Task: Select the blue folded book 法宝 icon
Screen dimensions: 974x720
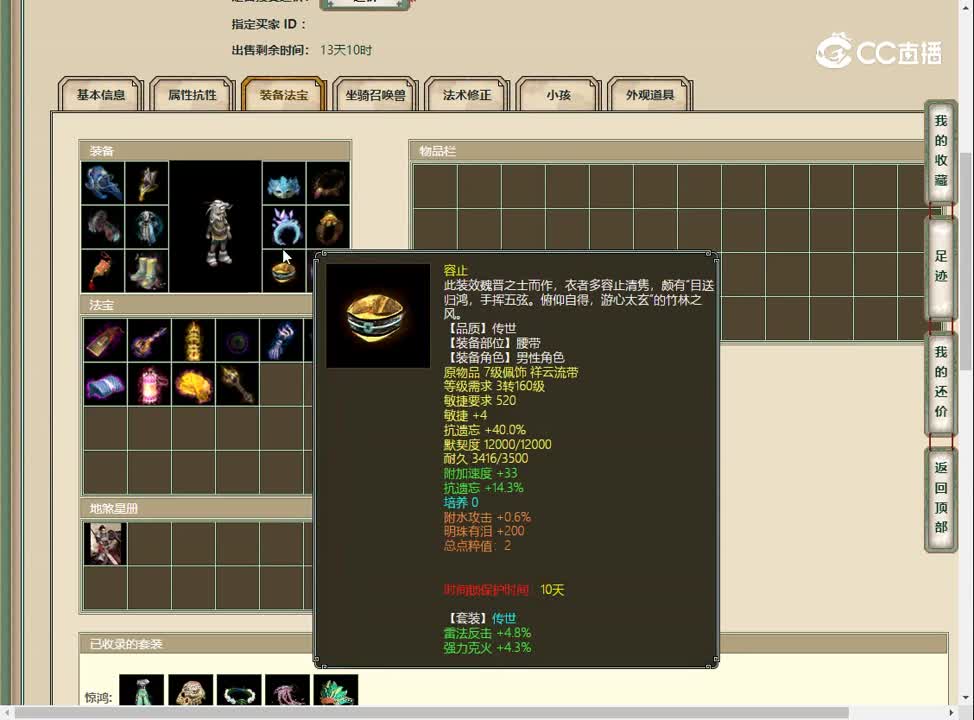Action: 105,385
